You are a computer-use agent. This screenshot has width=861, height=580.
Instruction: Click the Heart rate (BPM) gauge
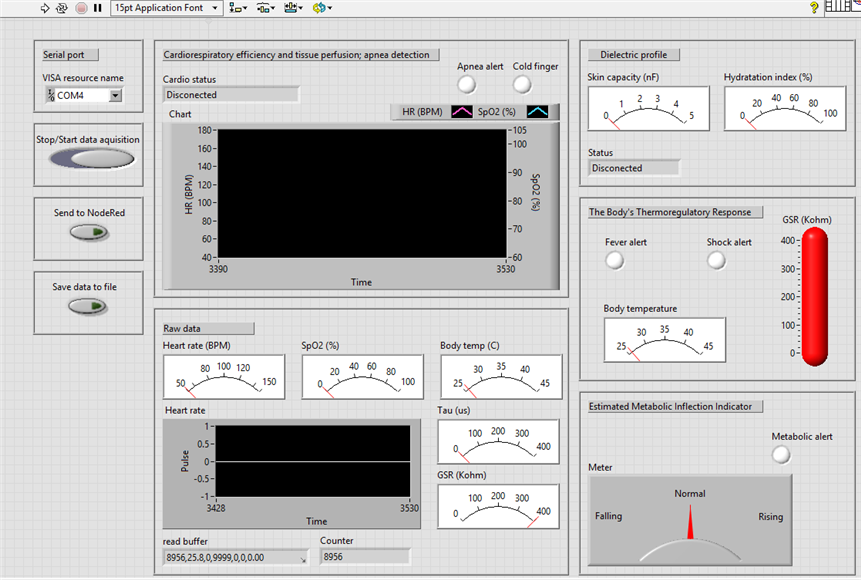(224, 377)
